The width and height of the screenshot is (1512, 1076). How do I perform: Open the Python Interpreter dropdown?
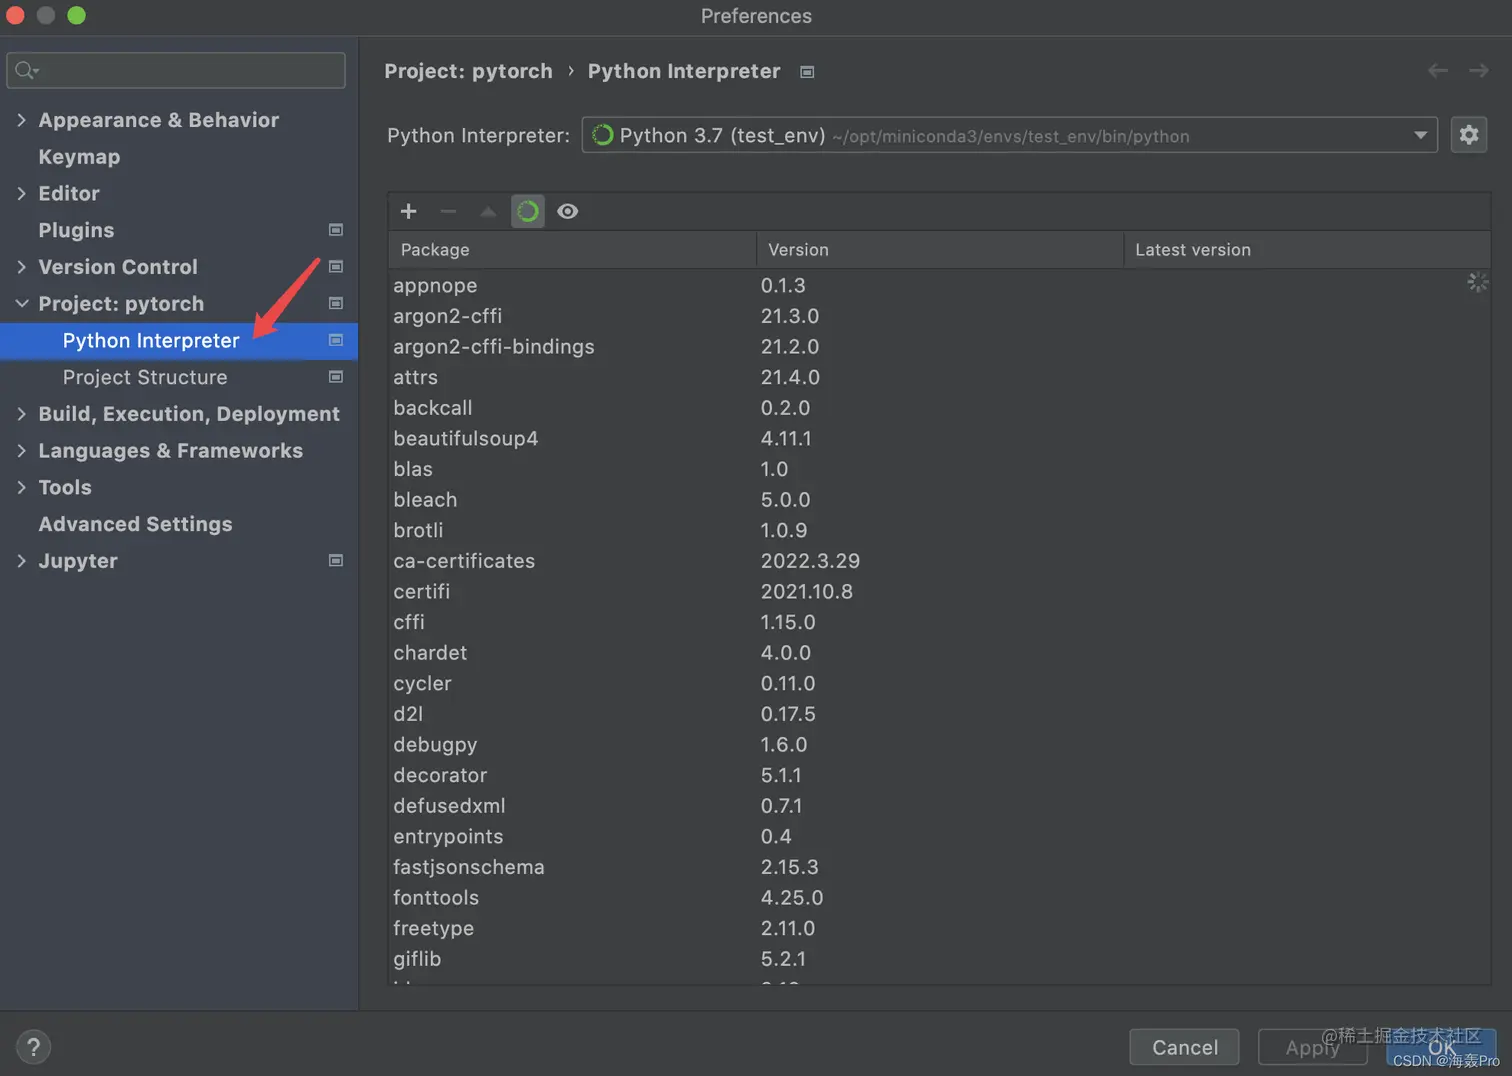tap(1009, 135)
